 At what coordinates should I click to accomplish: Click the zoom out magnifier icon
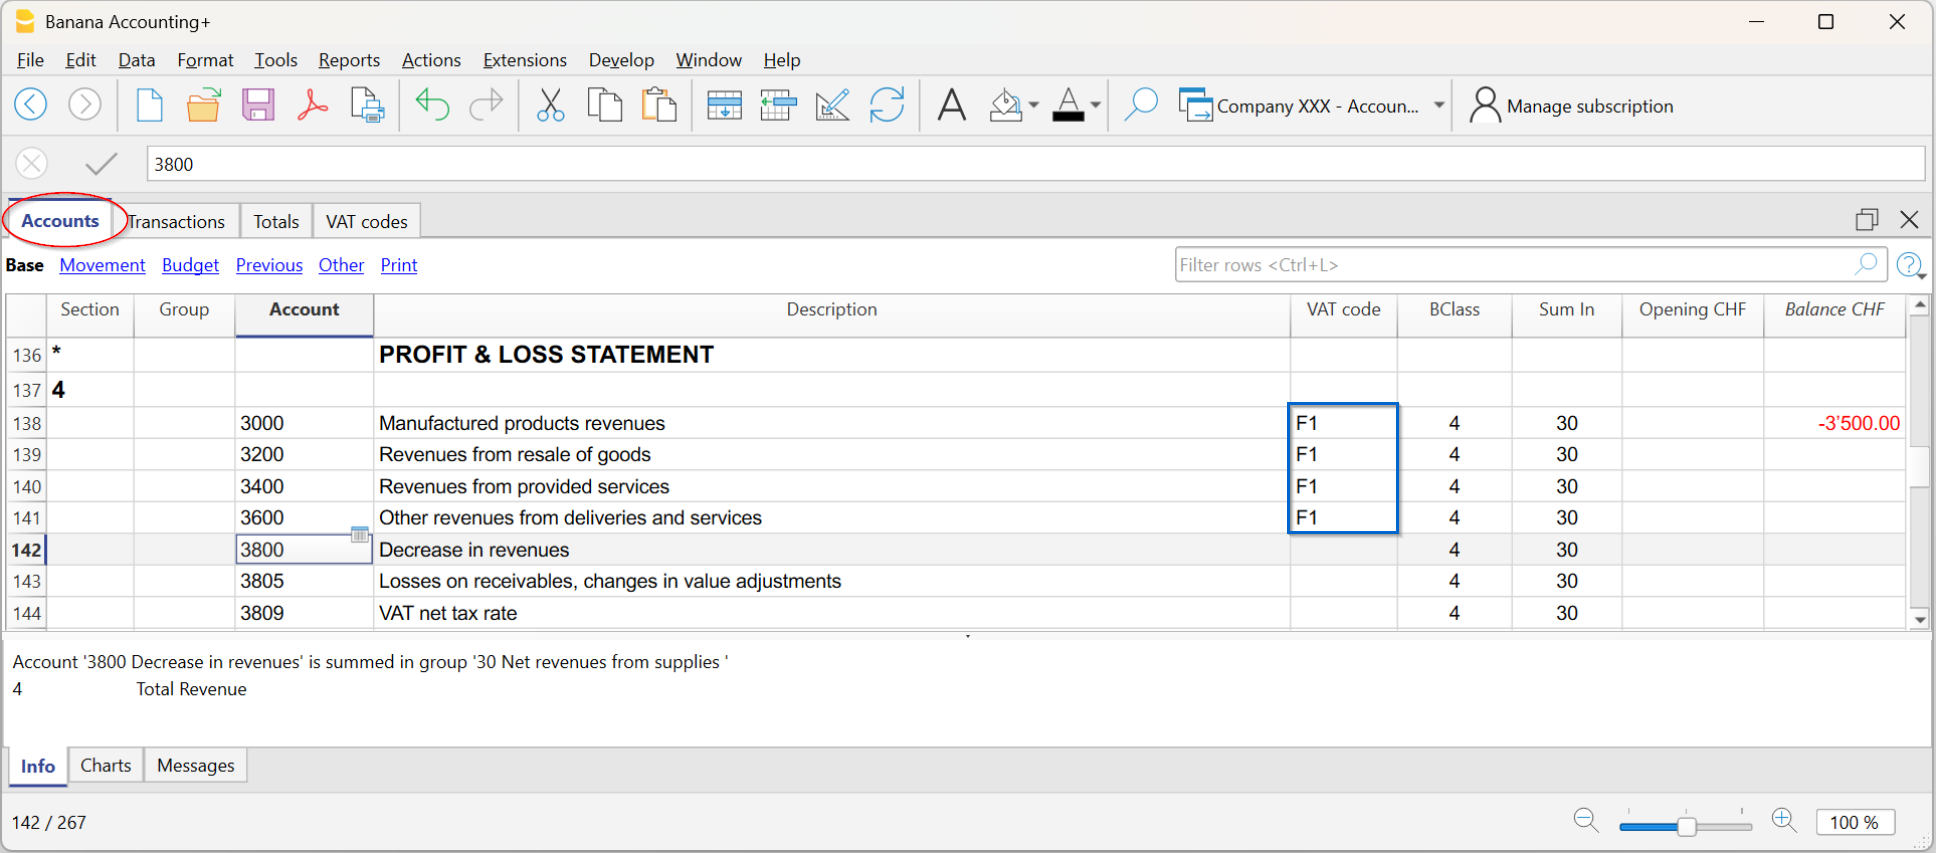(x=1586, y=821)
